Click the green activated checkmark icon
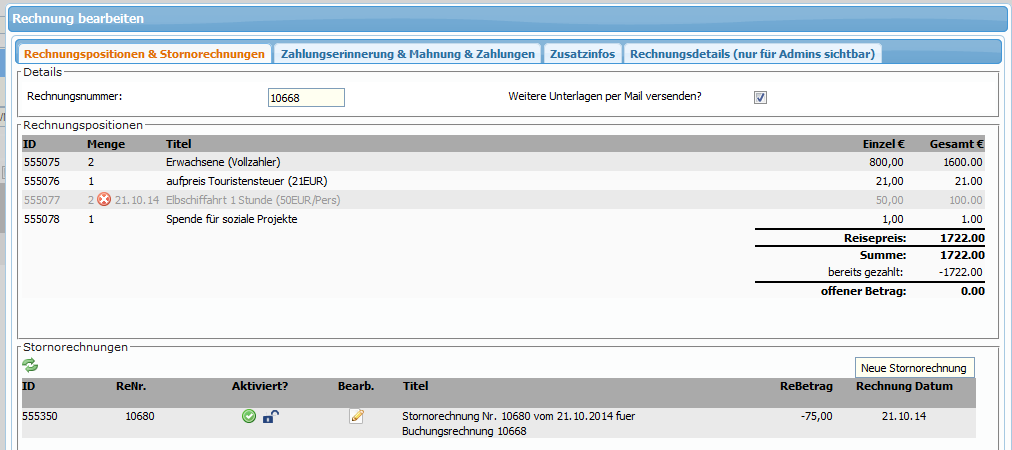This screenshot has width=1012, height=450. (249, 417)
